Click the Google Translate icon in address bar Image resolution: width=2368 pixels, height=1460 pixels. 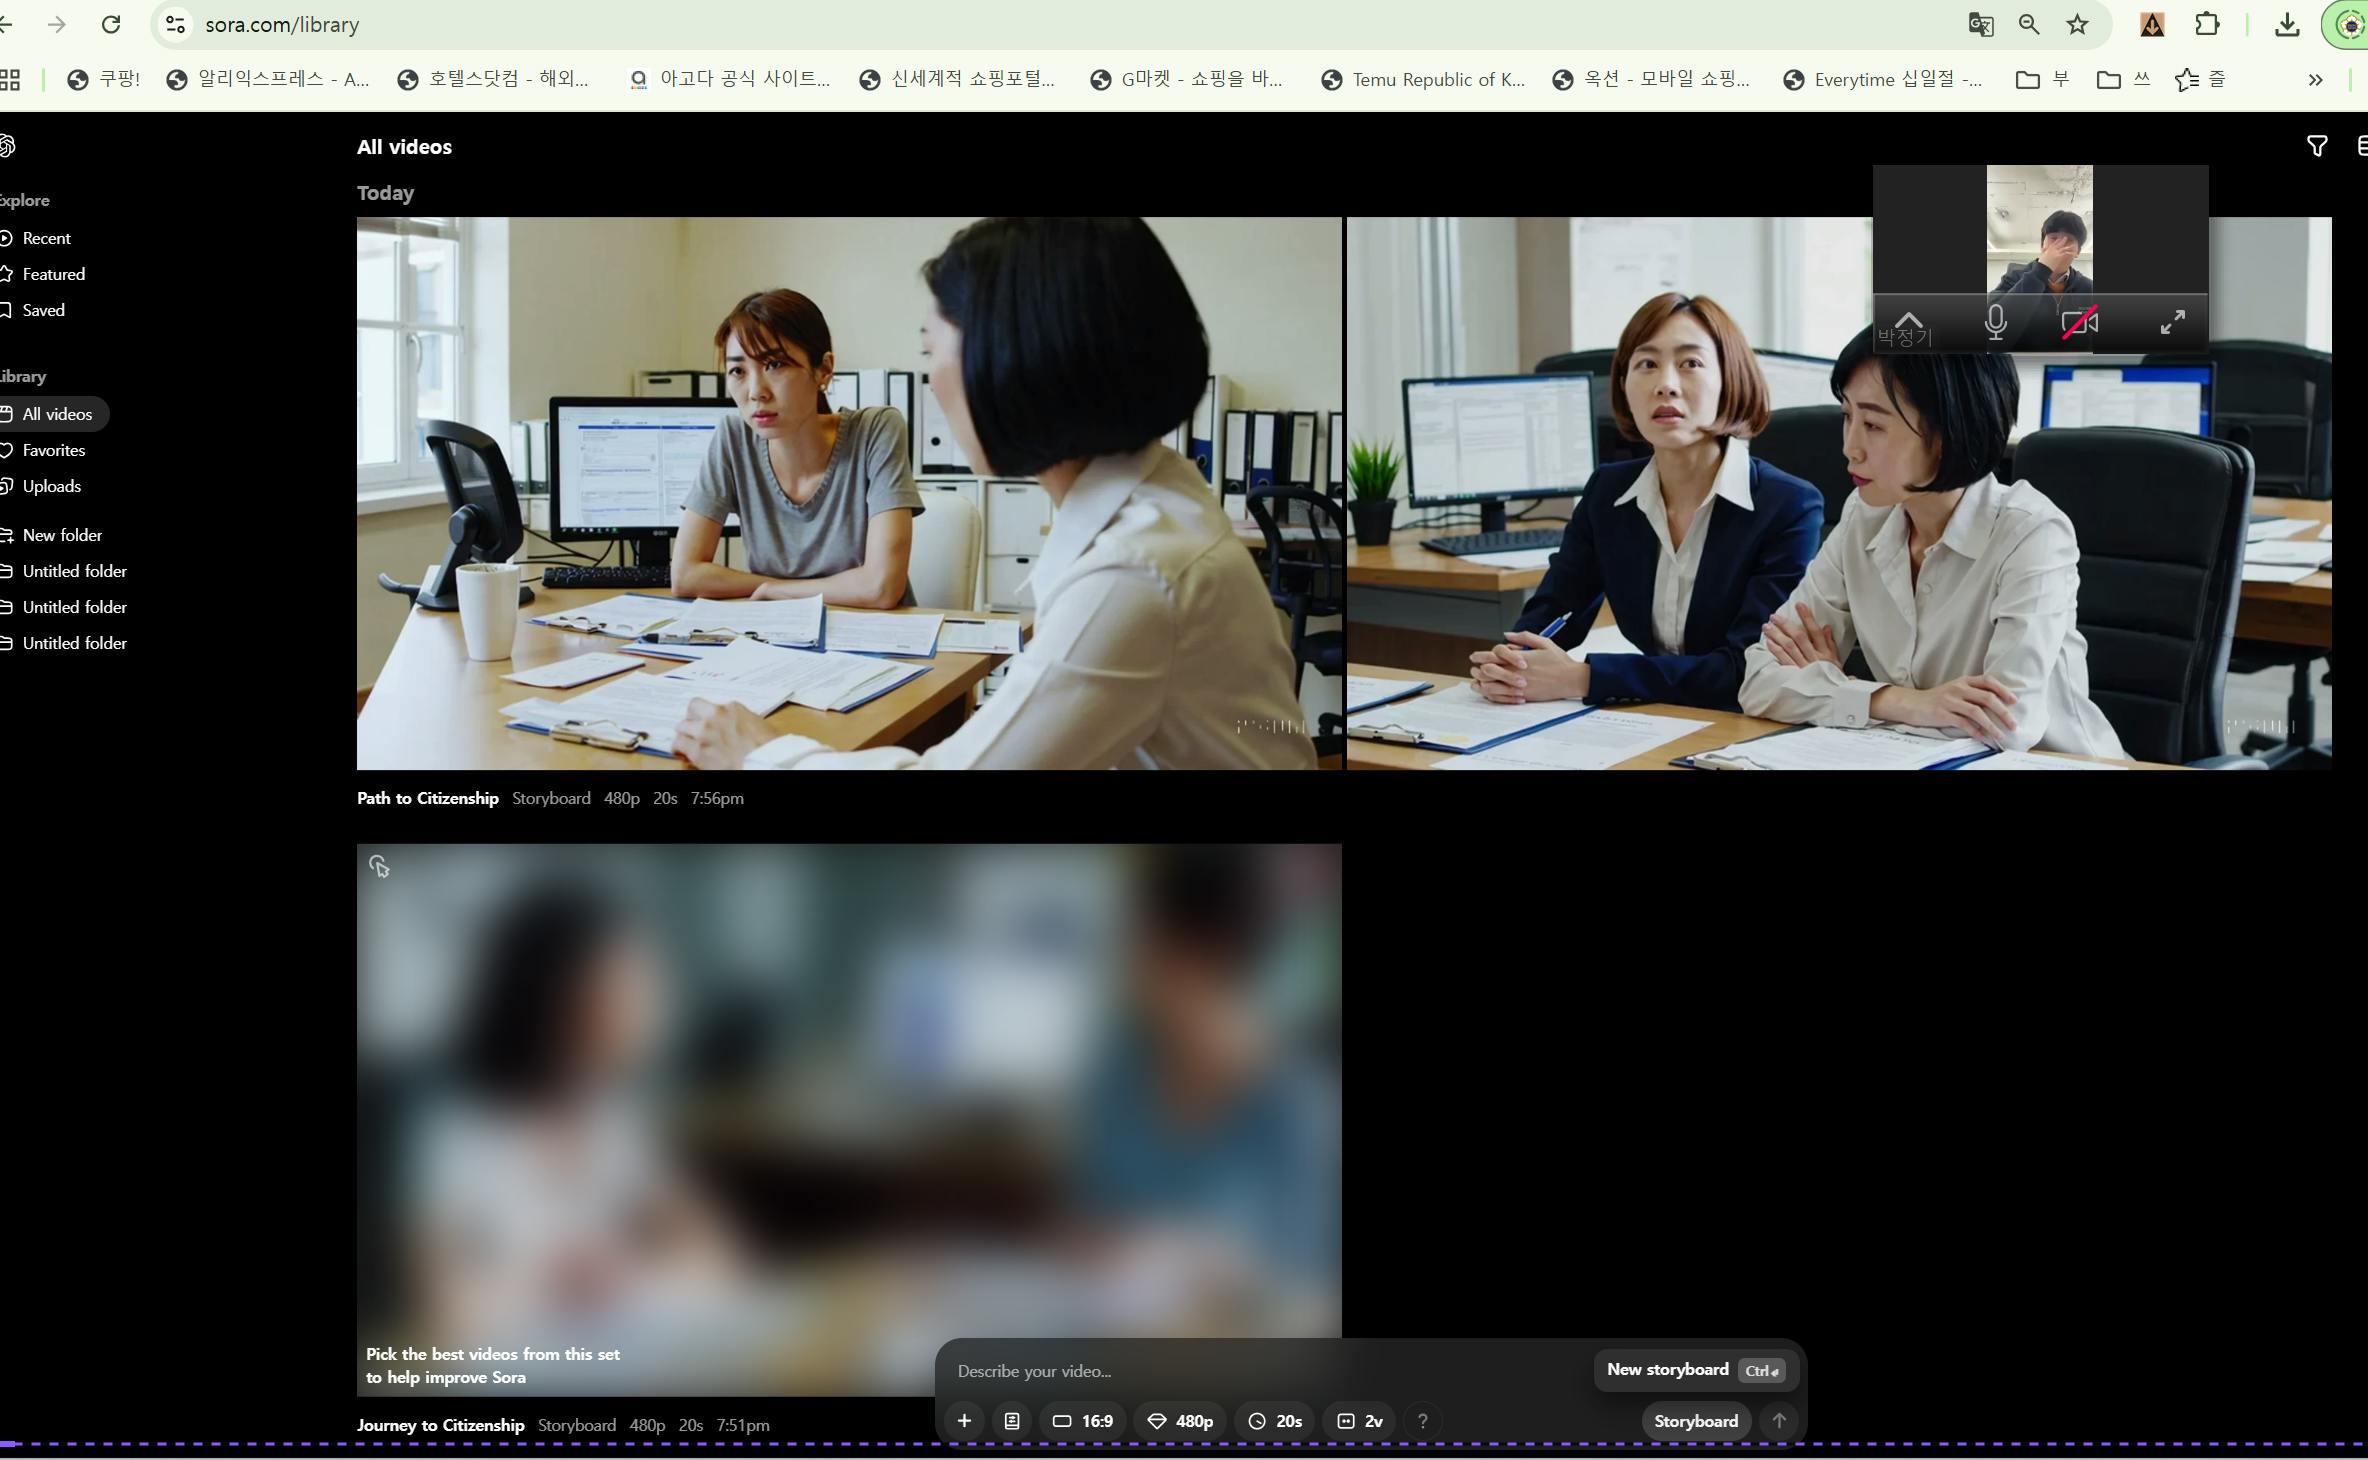(x=1980, y=25)
